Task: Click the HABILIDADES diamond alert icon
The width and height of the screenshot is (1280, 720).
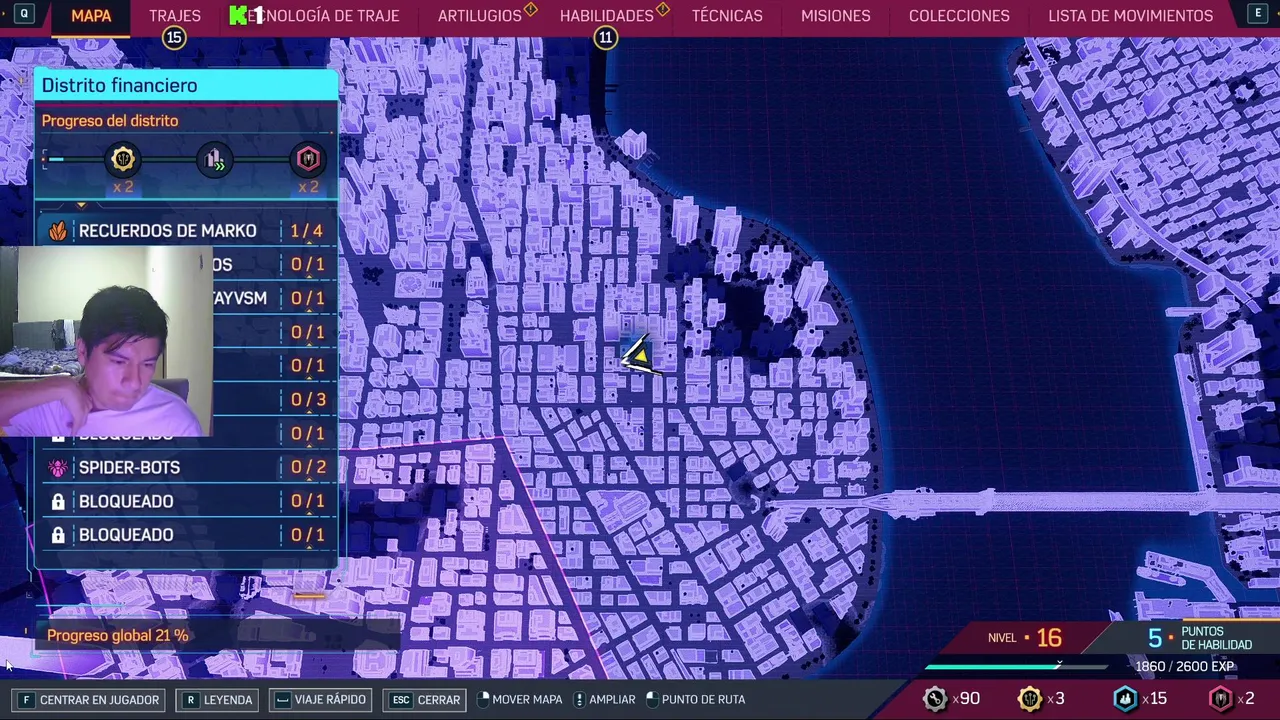Action: tap(662, 10)
